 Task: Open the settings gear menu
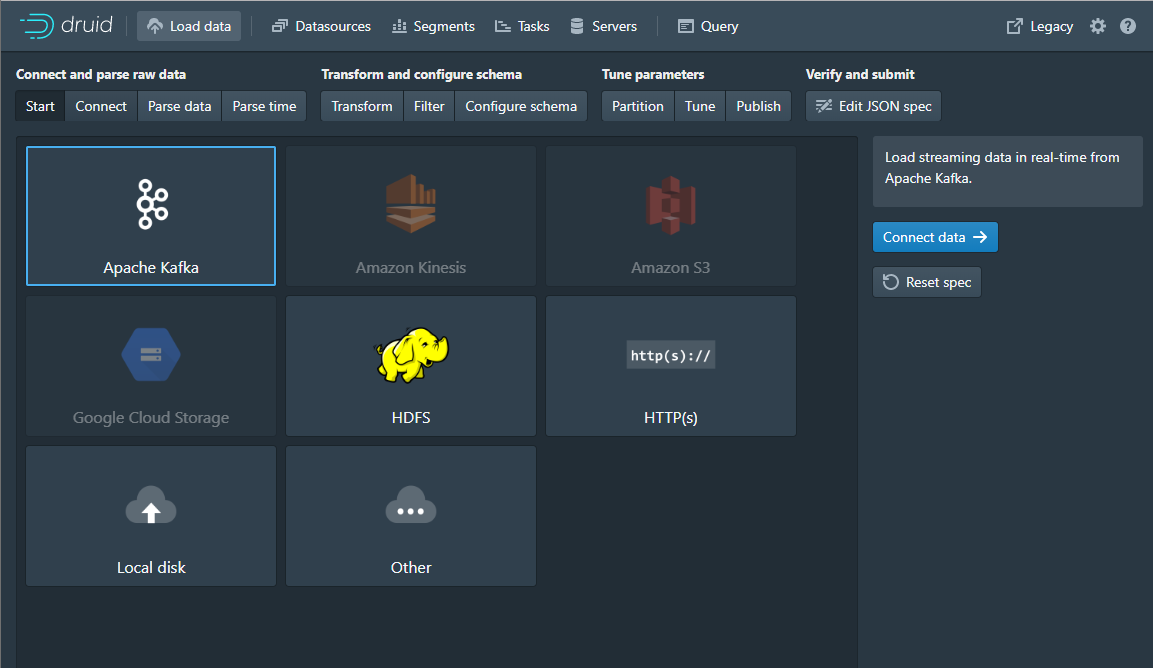pyautogui.click(x=1098, y=26)
